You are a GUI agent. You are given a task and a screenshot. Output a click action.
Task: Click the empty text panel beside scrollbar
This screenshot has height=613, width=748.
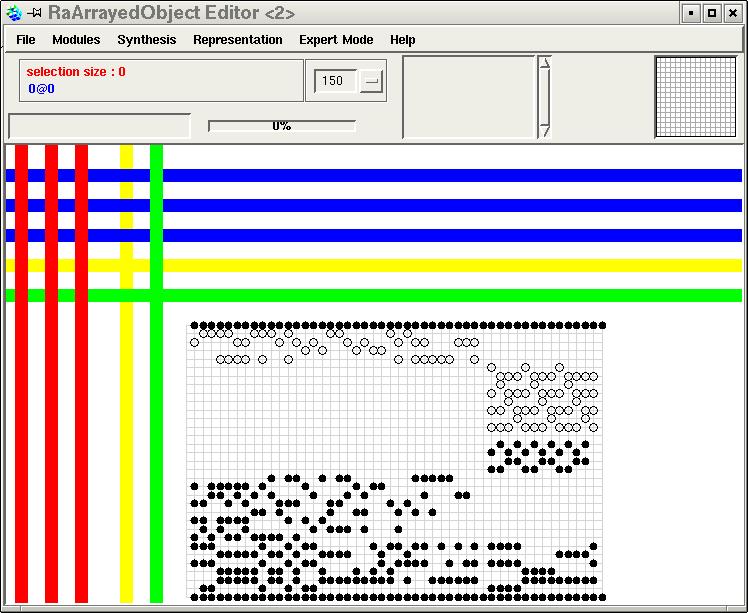[469, 97]
